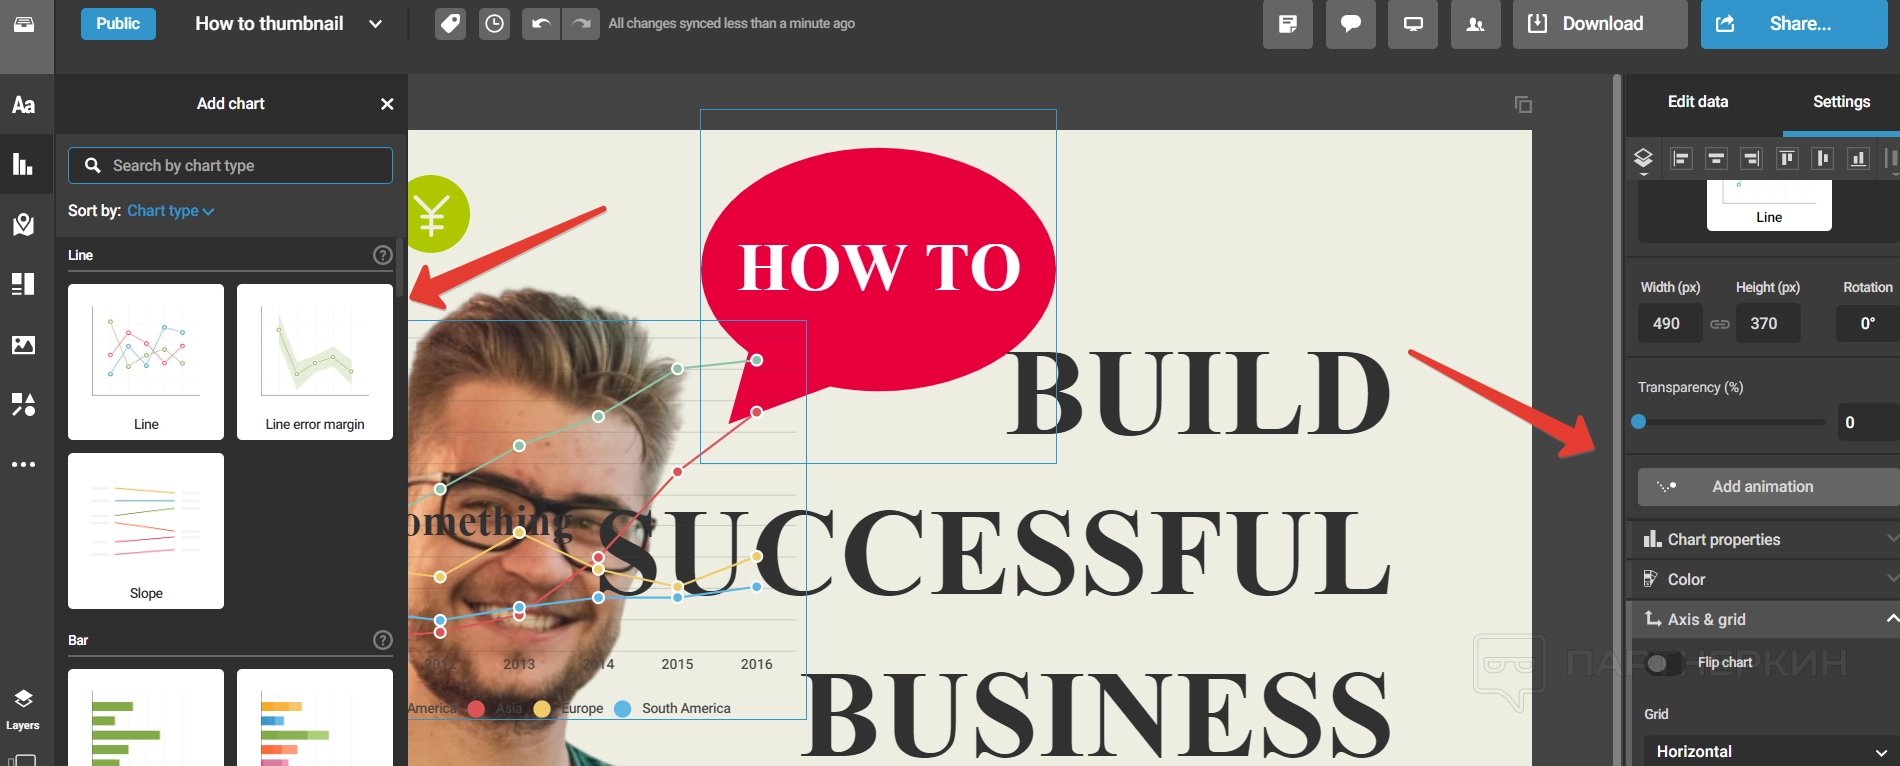The image size is (1900, 766).
Task: Open the Sort by Chart type dropdown
Action: click(170, 211)
